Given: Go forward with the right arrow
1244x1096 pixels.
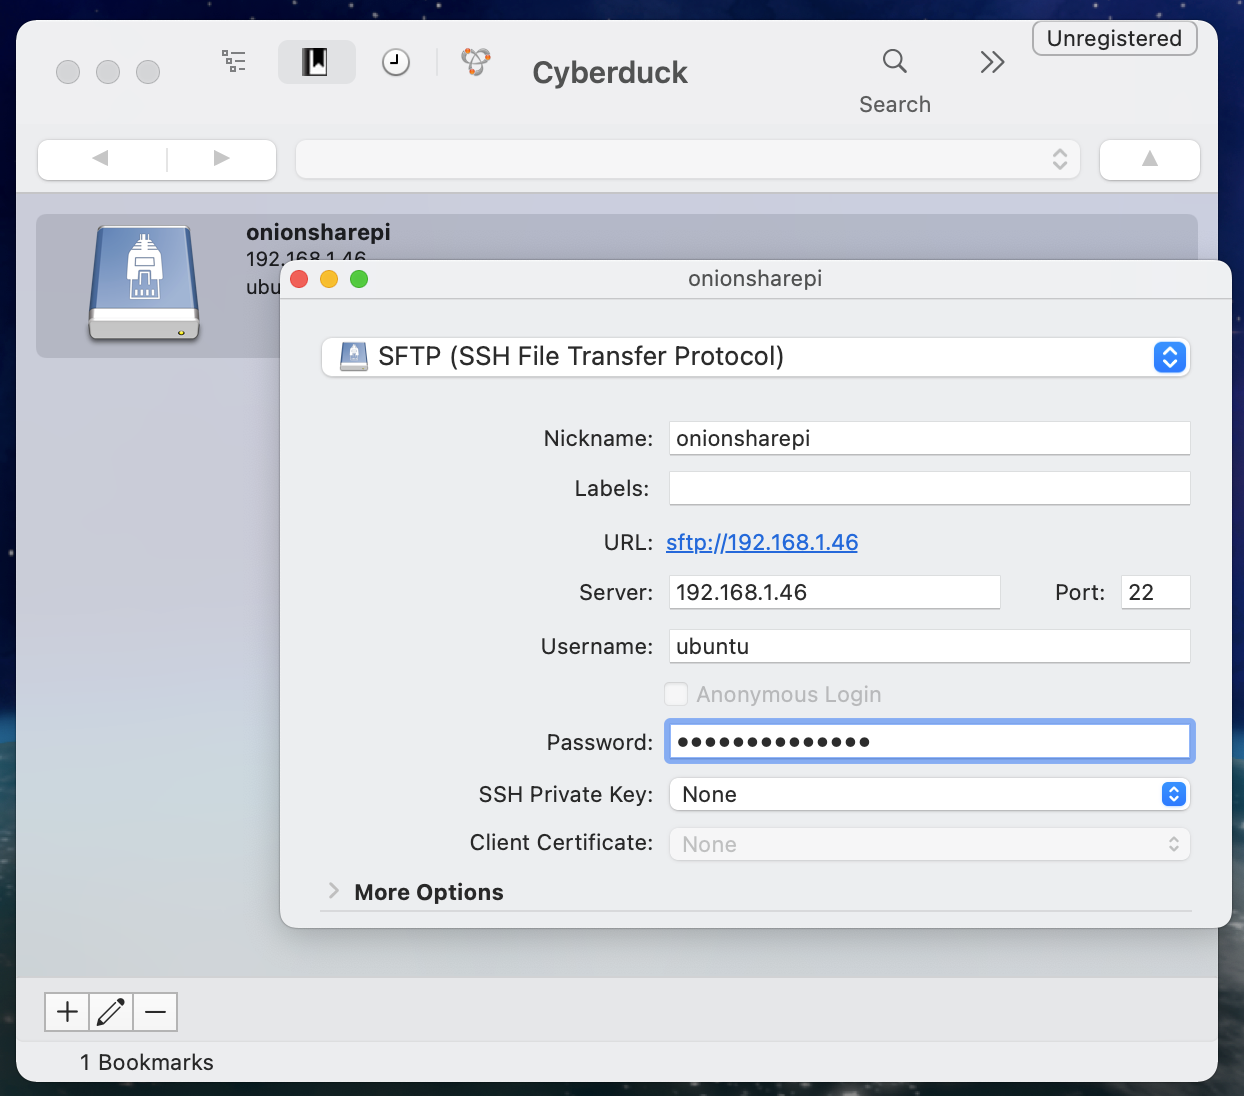Looking at the screenshot, I should (x=222, y=158).
